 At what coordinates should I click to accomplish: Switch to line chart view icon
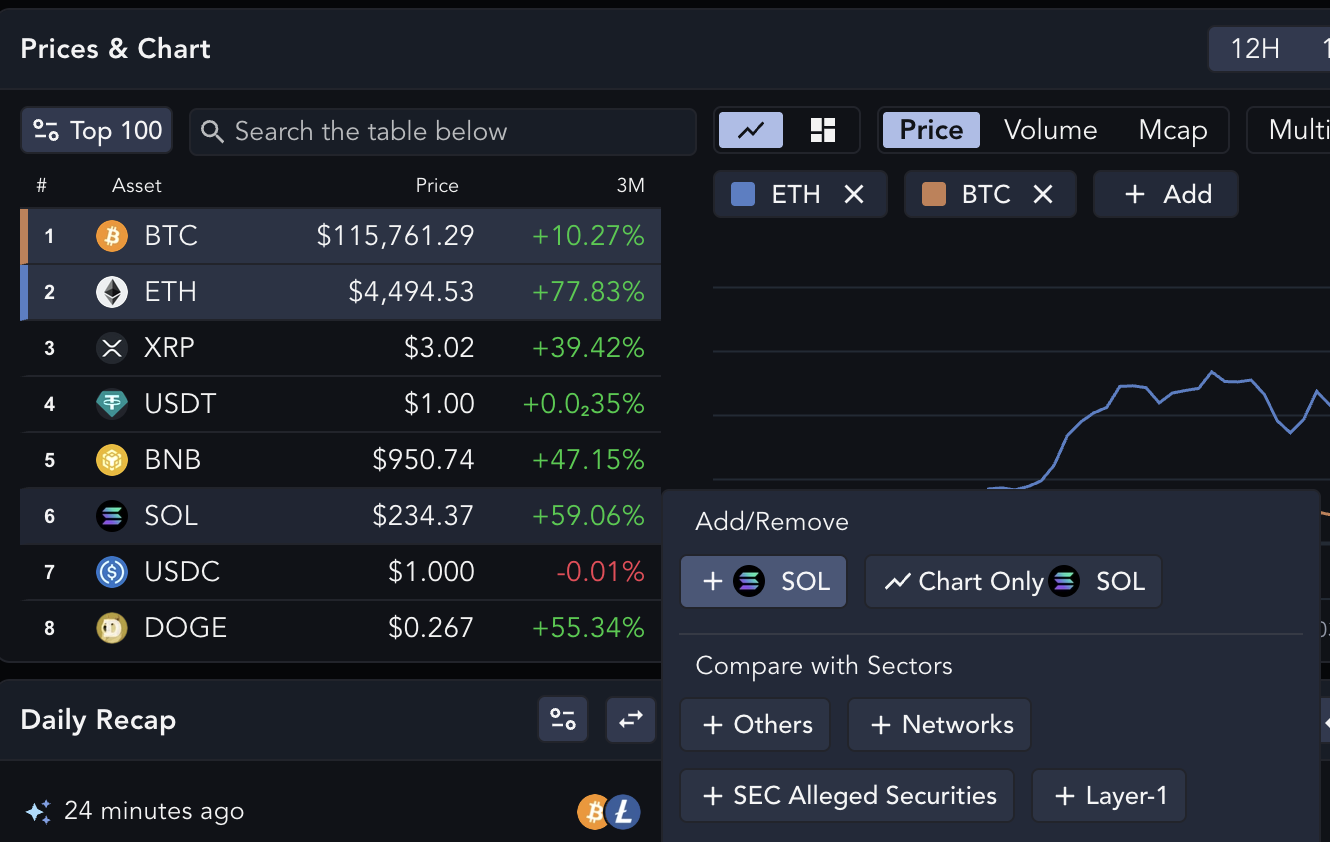click(x=751, y=130)
